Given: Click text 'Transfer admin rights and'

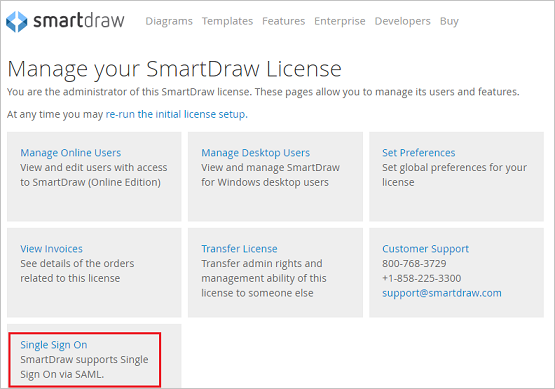Looking at the screenshot, I should 262,263.
